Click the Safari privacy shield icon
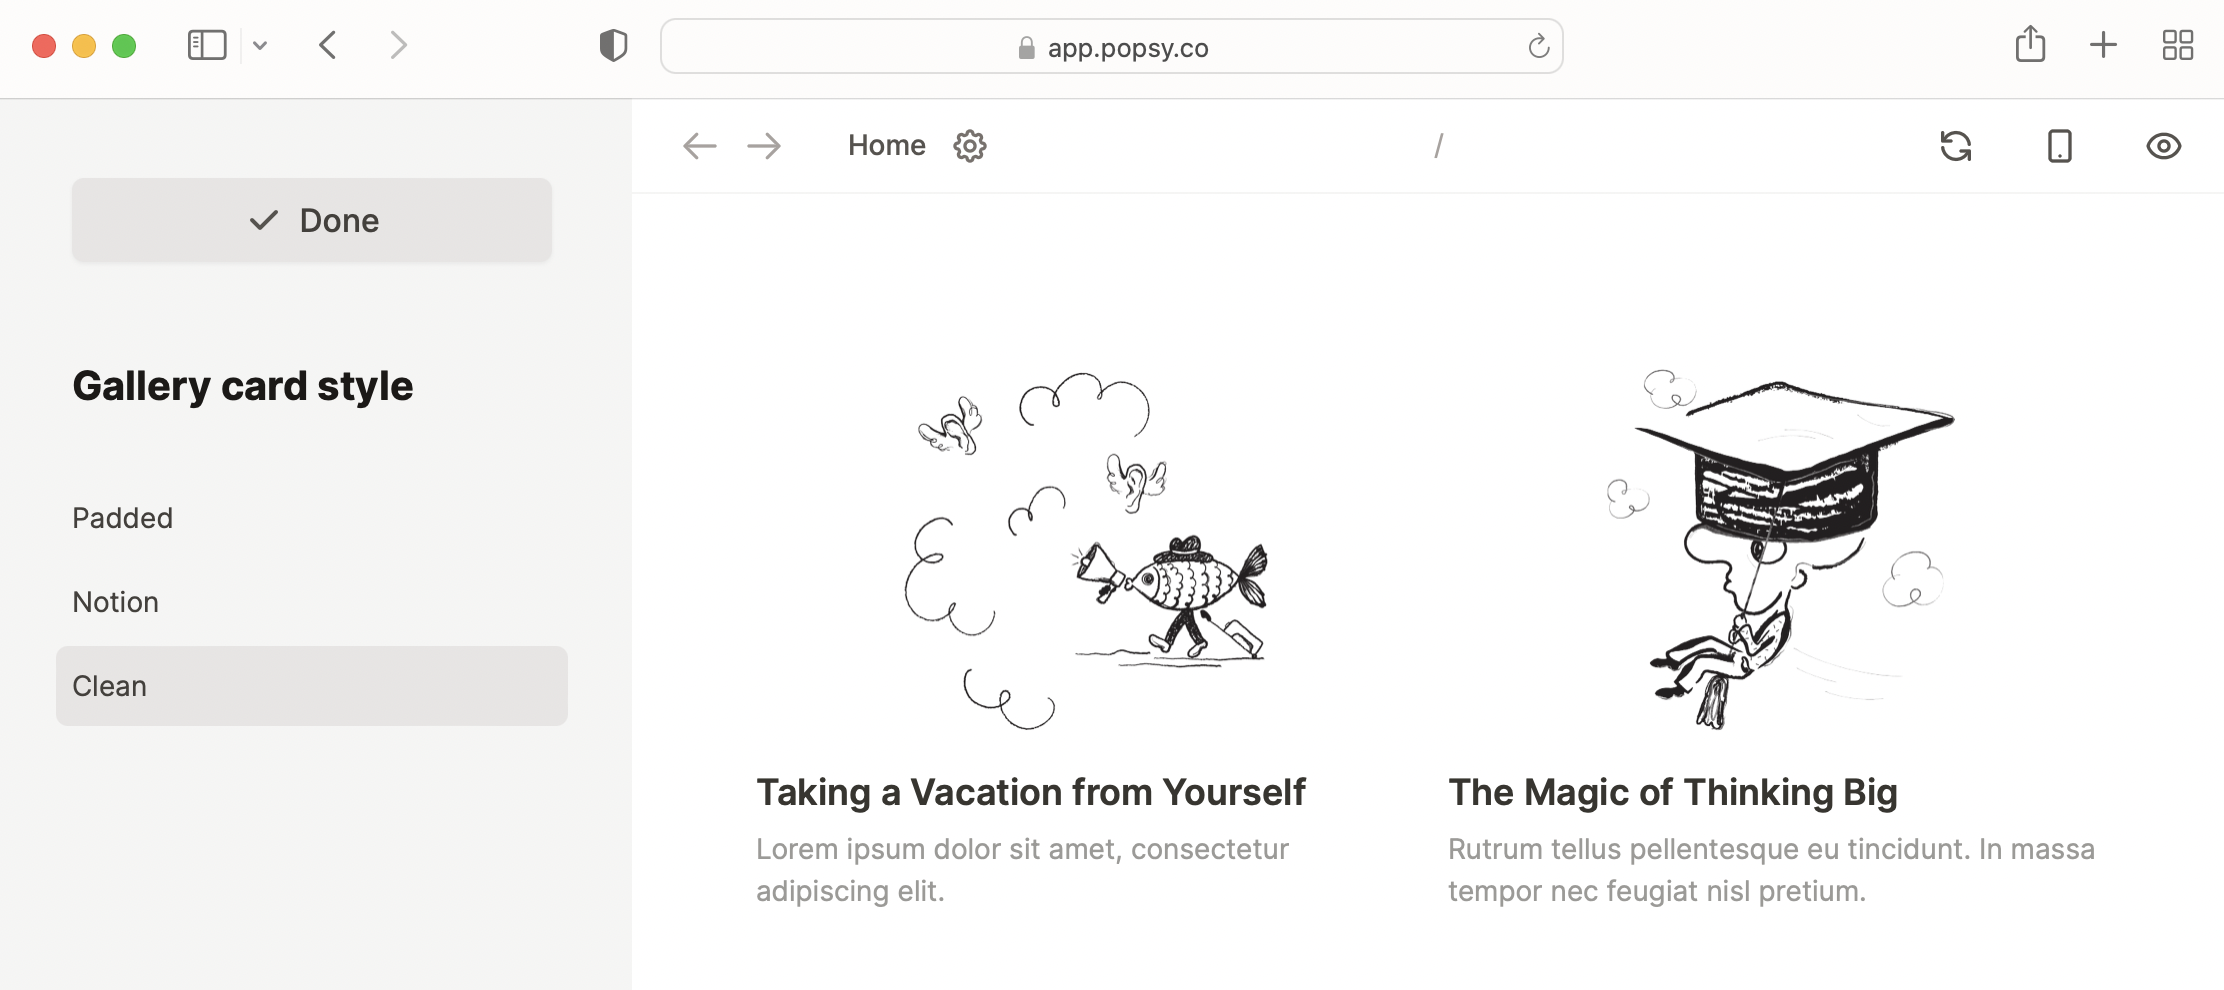 [x=613, y=46]
